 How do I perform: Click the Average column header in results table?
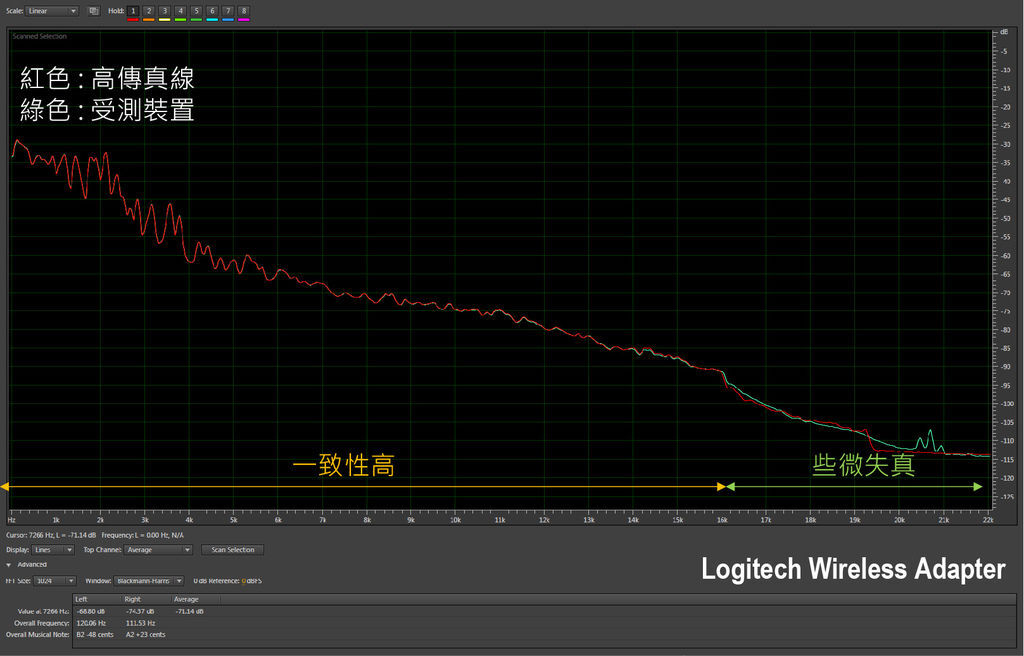click(186, 599)
